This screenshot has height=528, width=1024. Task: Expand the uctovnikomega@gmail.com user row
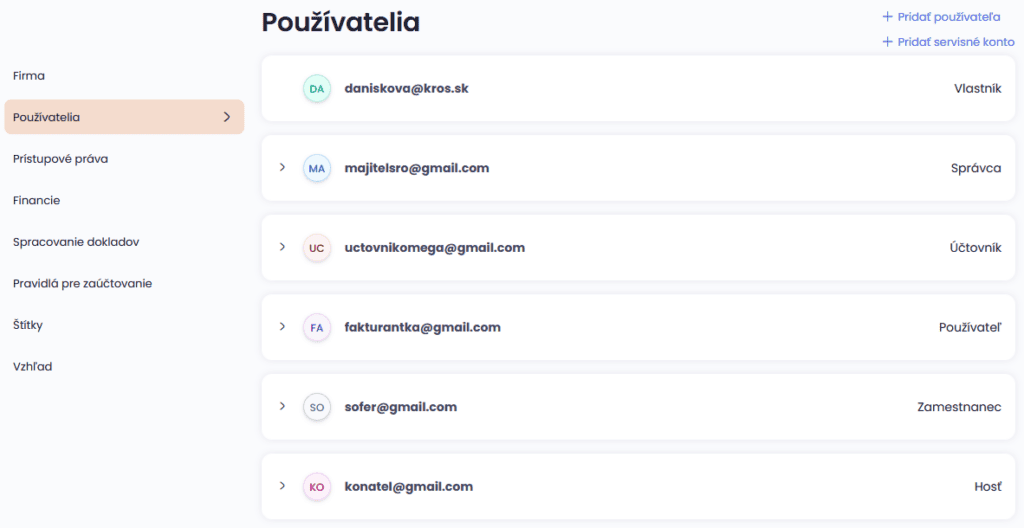coord(283,247)
